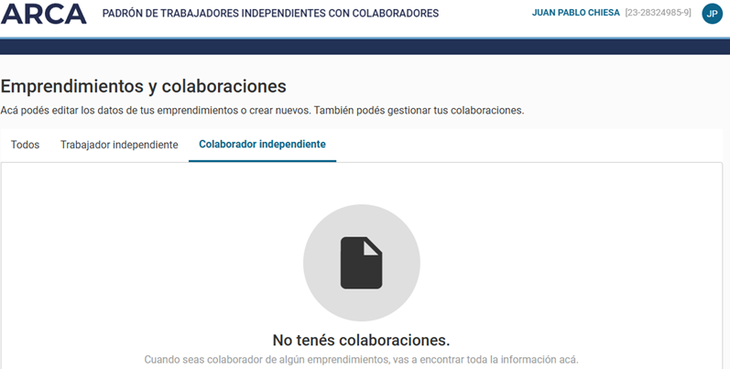
Task: Click blank header space left of user name
Action: (484, 13)
